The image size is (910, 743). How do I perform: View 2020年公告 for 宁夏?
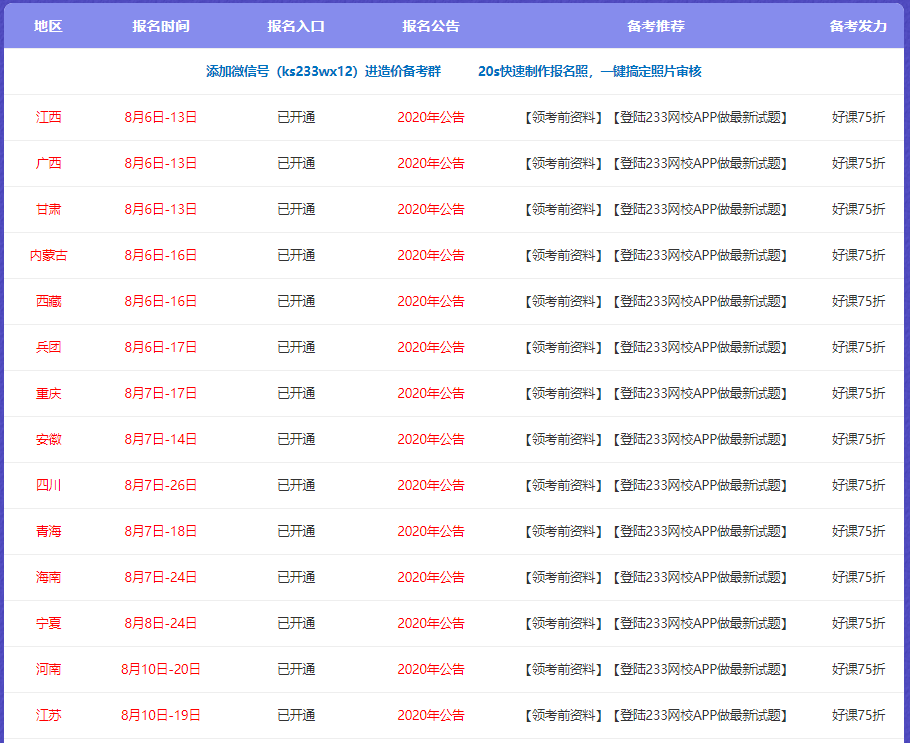pos(431,623)
